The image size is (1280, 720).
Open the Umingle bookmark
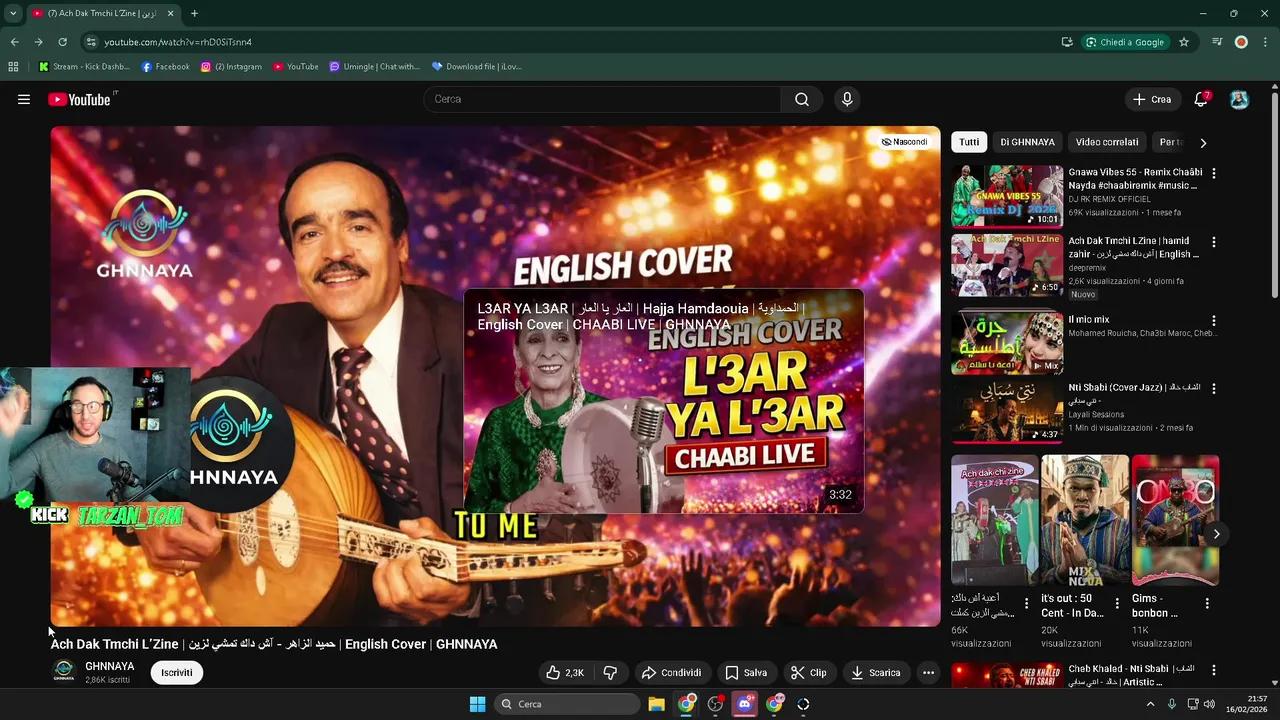(x=375, y=67)
